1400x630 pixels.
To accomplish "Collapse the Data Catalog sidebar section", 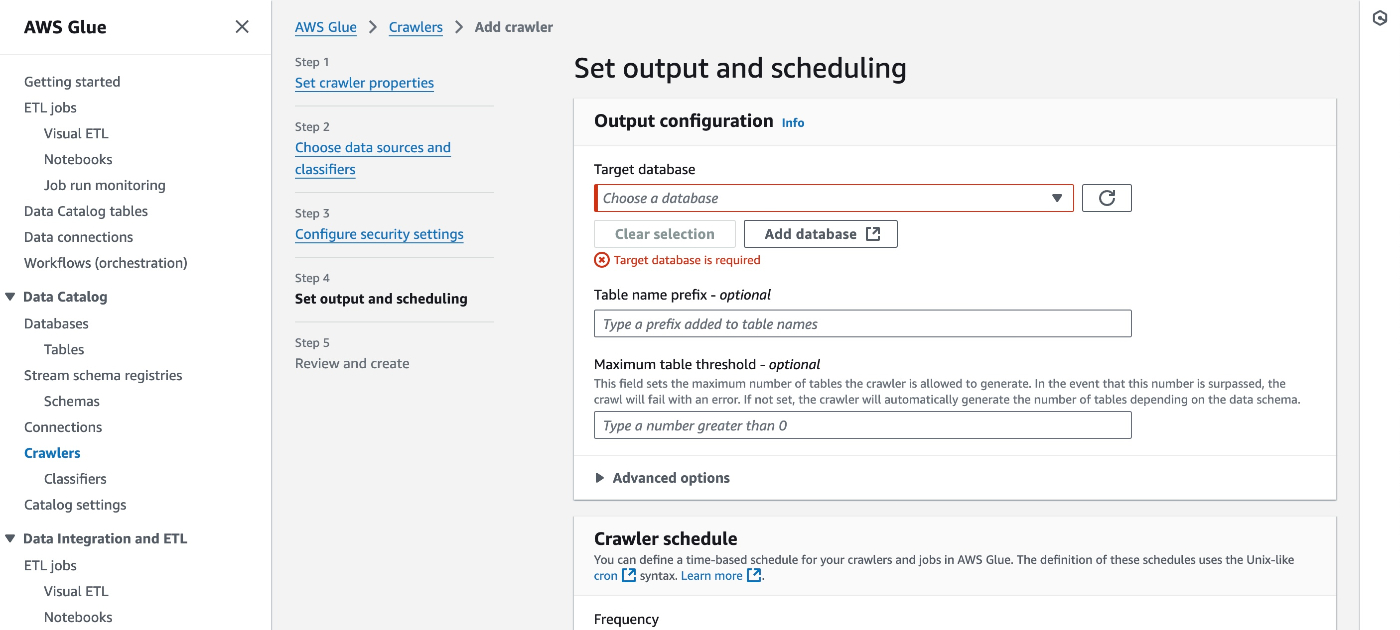I will click(x=11, y=297).
